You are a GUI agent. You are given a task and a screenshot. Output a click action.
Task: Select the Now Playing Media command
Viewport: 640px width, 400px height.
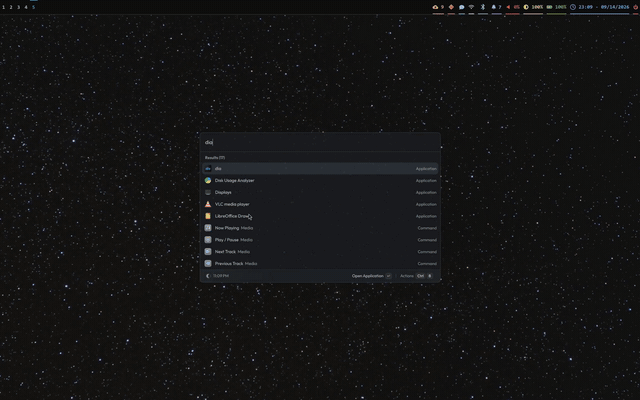click(320, 228)
